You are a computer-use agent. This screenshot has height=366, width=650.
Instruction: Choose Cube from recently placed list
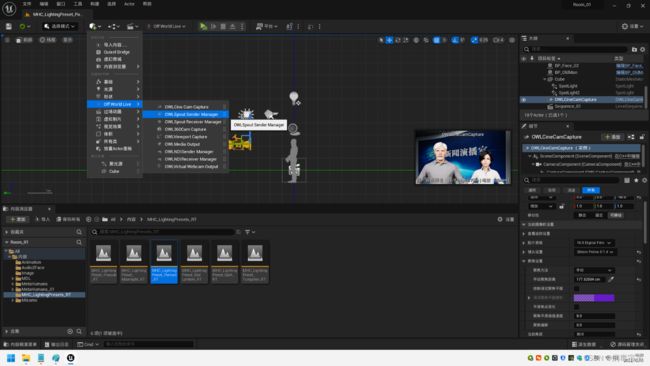115,171
